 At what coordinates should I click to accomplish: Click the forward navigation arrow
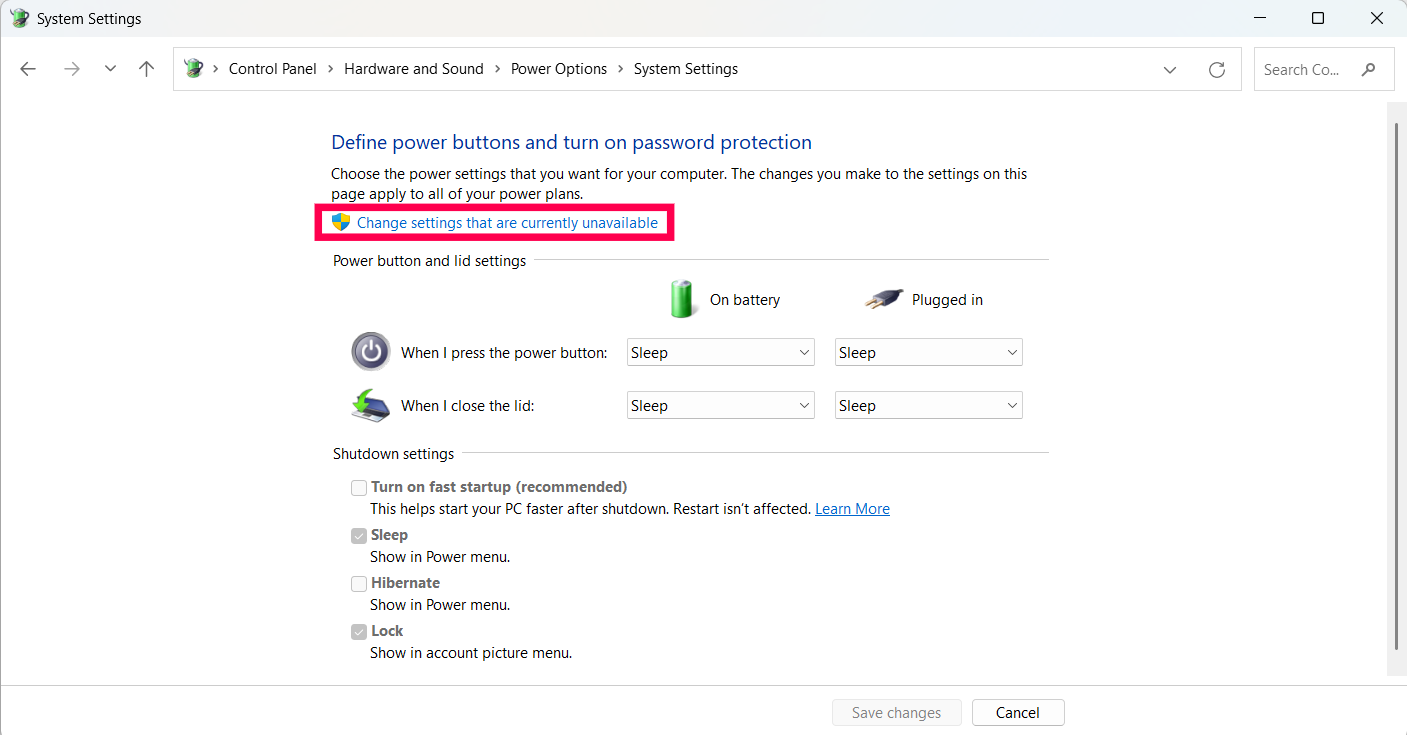[x=71, y=69]
